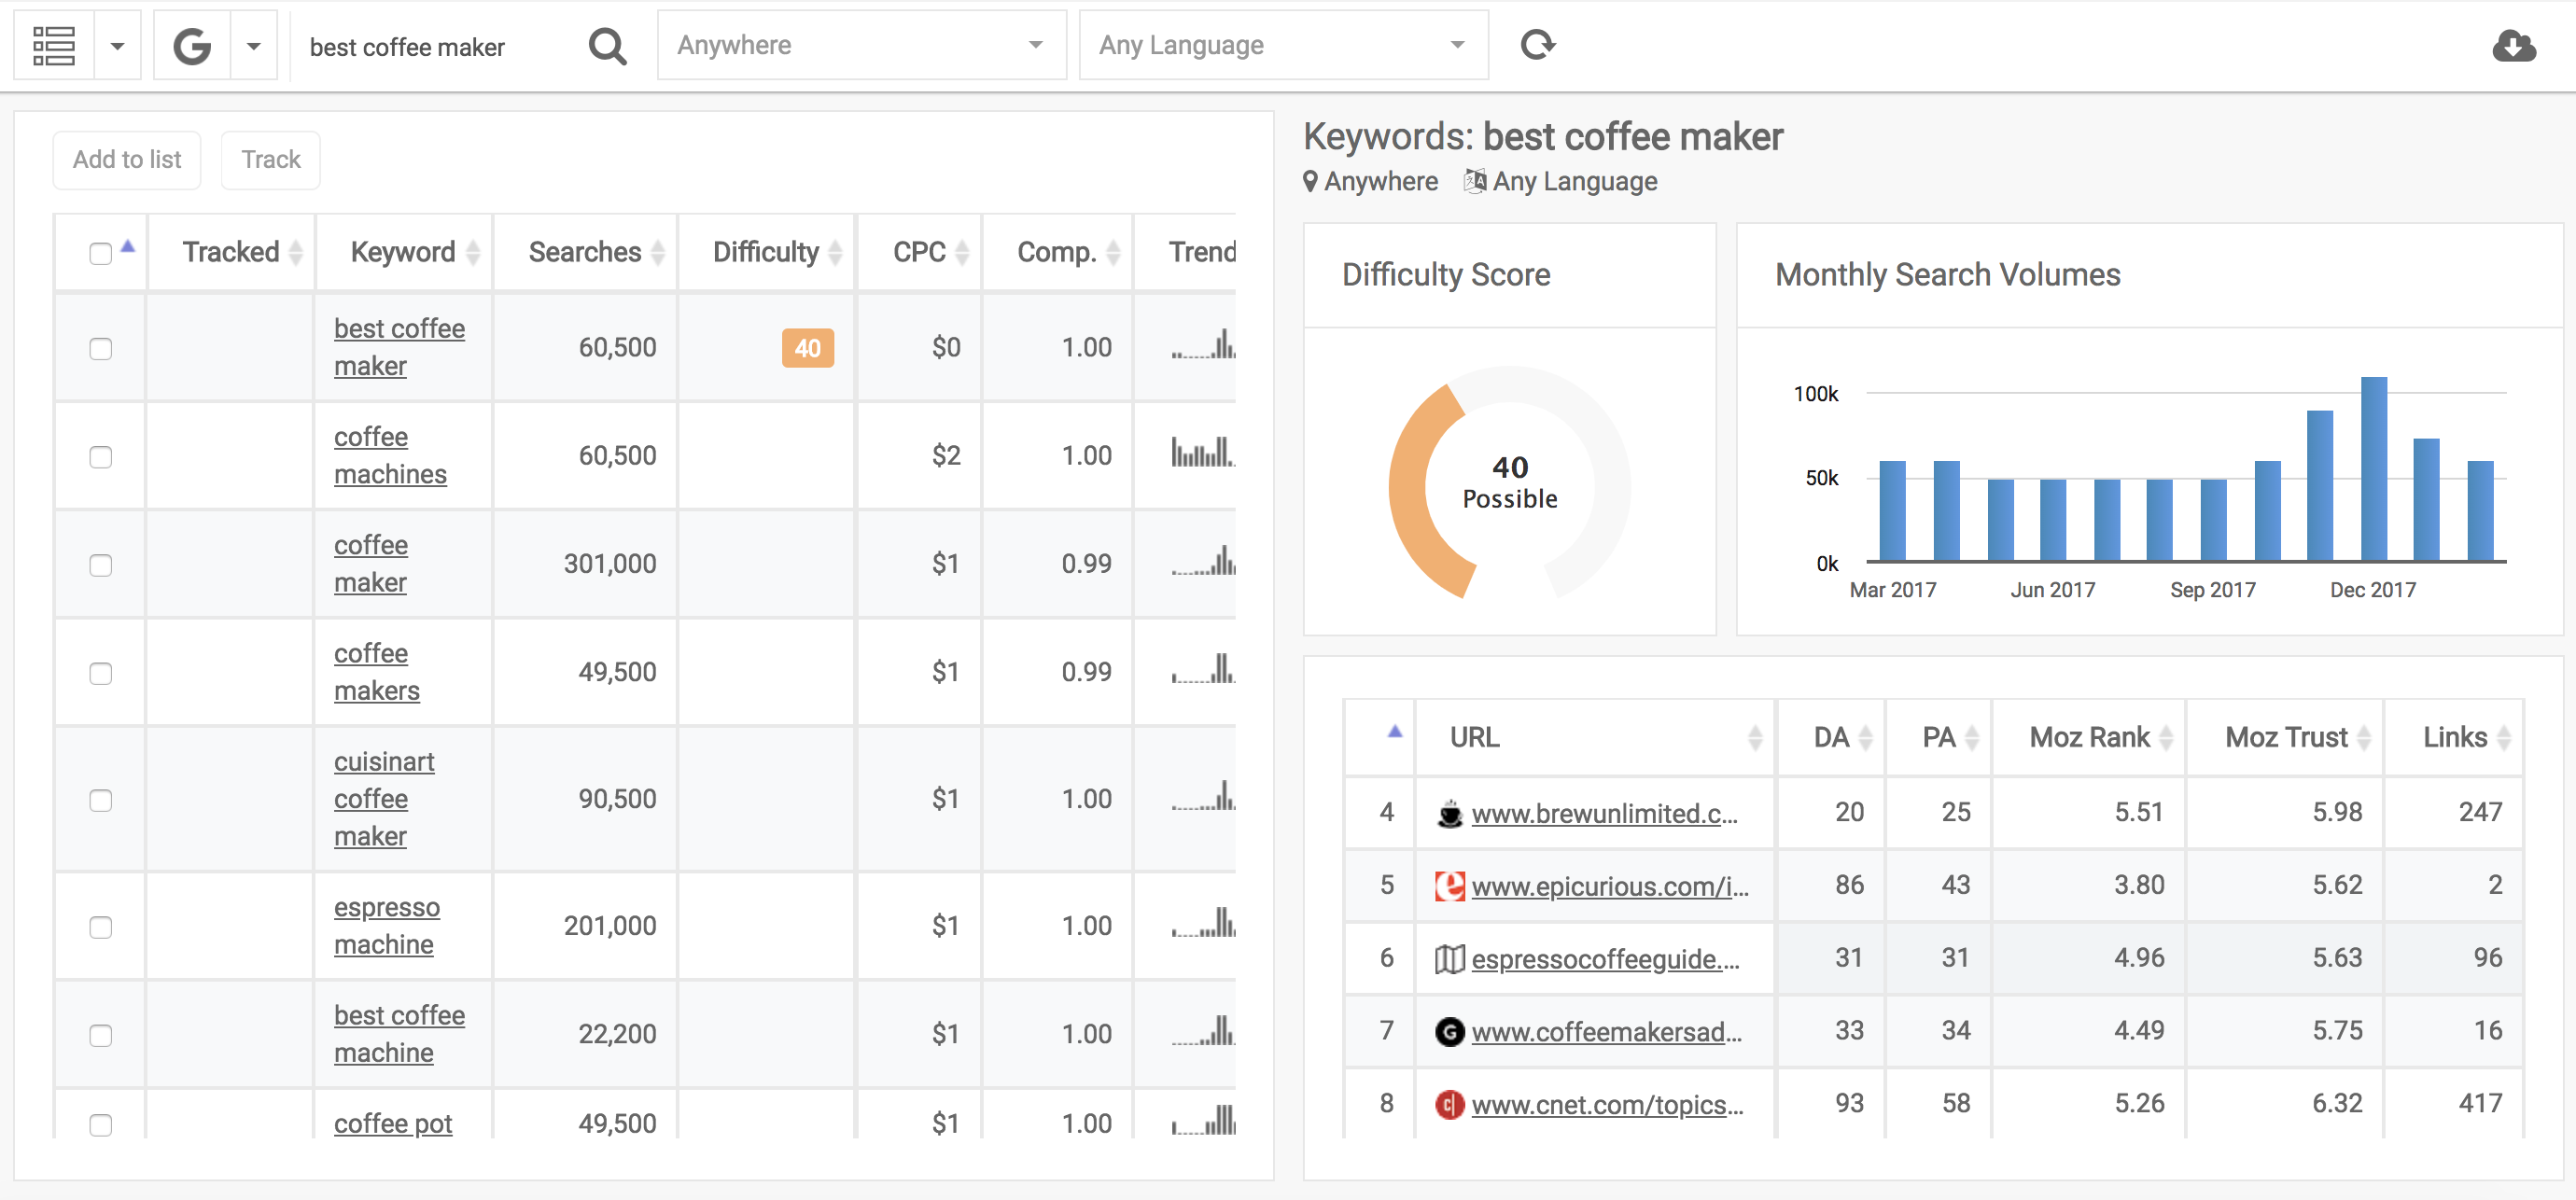Toggle the checkbox for coffee machines
Screen dimensions: 2576x1200
coord(102,456)
